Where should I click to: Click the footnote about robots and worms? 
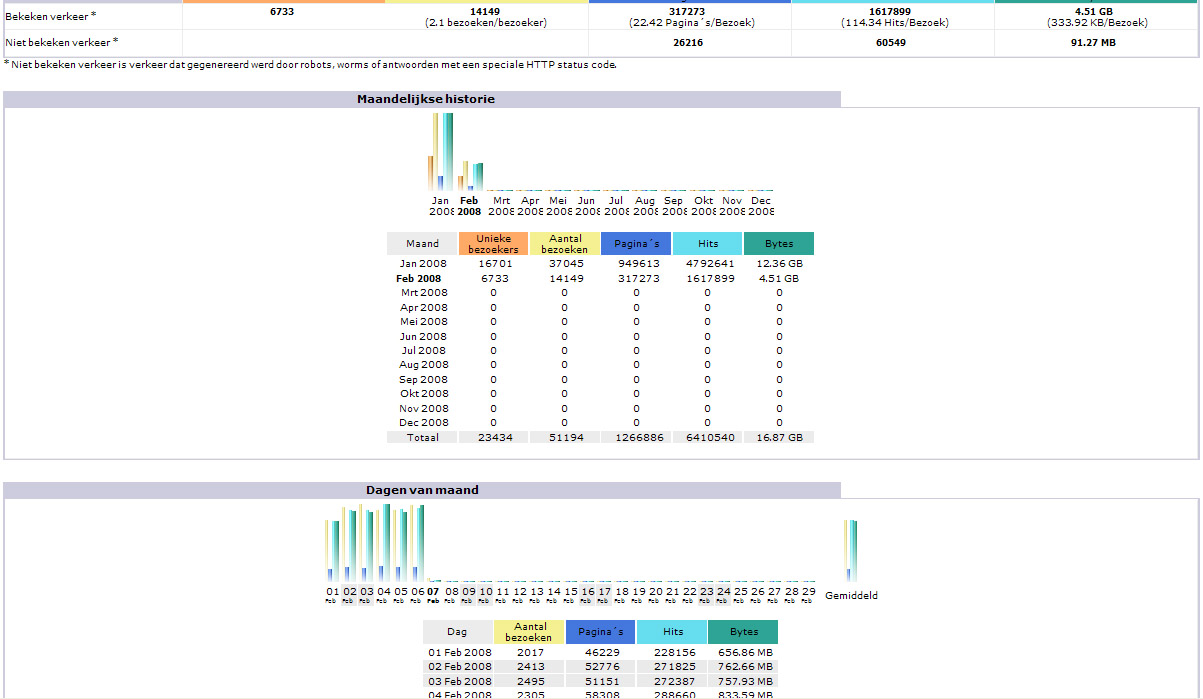click(310, 65)
